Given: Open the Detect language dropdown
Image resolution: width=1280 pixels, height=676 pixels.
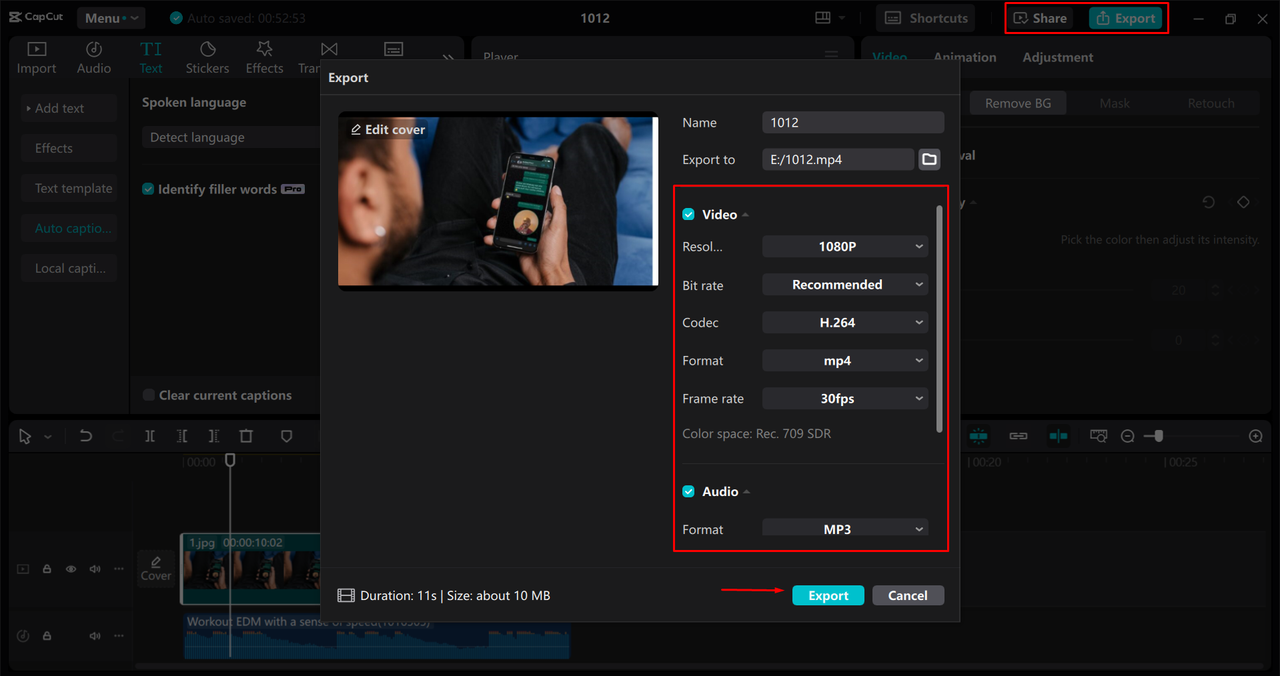Looking at the screenshot, I should point(230,138).
